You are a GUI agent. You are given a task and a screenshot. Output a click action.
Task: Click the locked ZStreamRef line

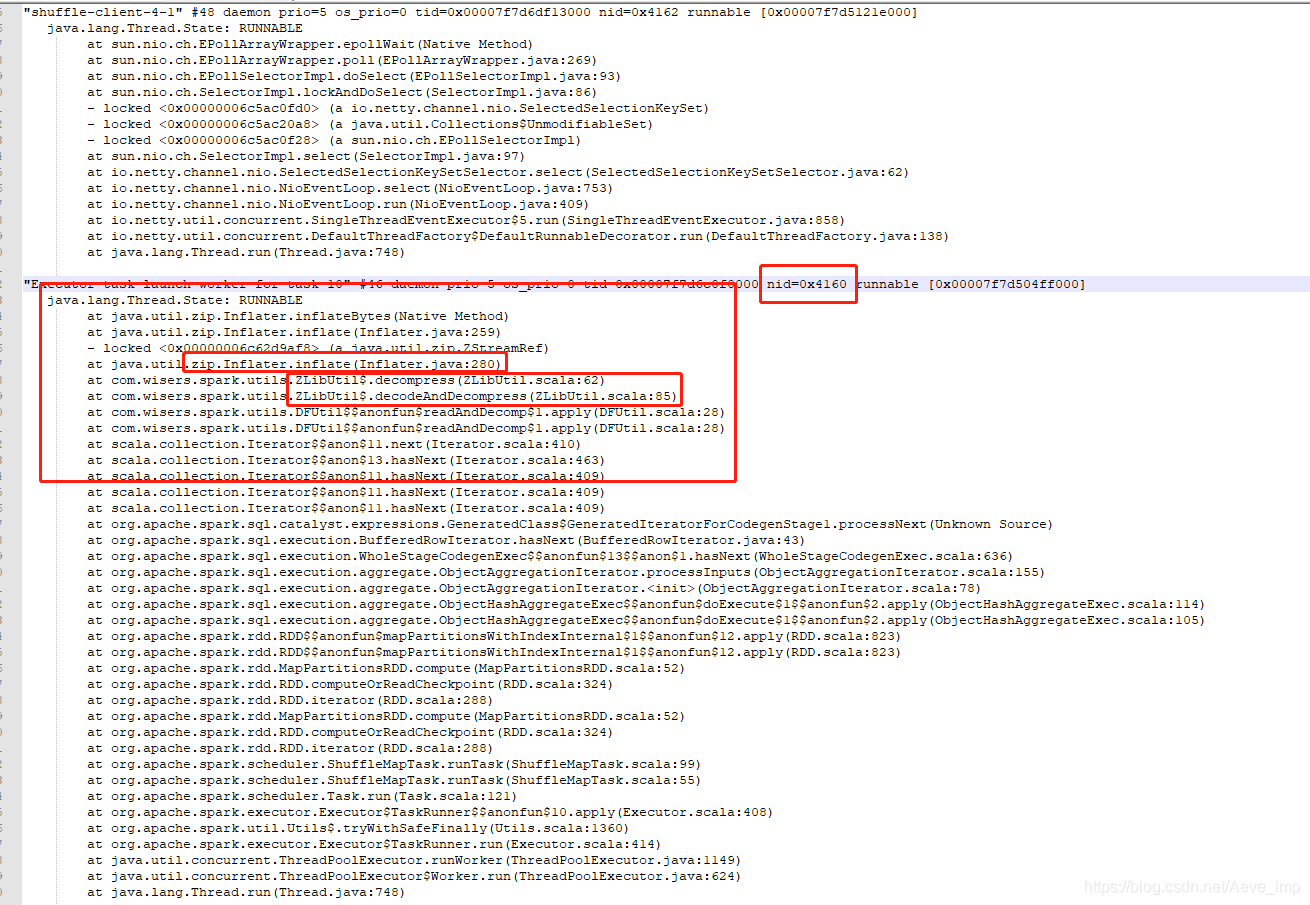(320, 348)
